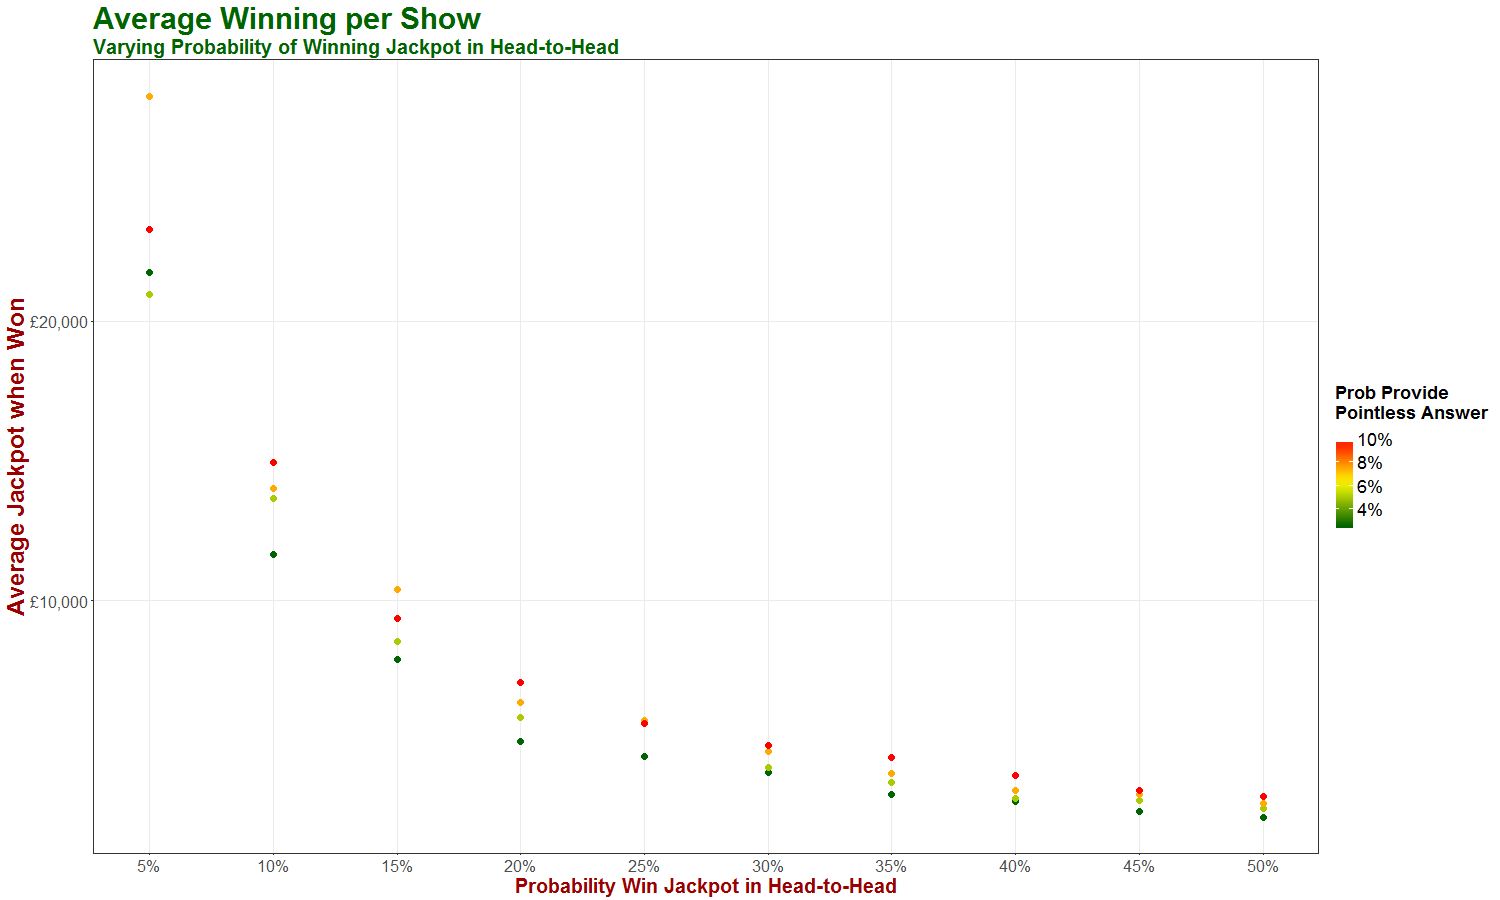The height and width of the screenshot is (900, 1500).
Task: Select the legend's 8% label
Action: click(x=1370, y=463)
